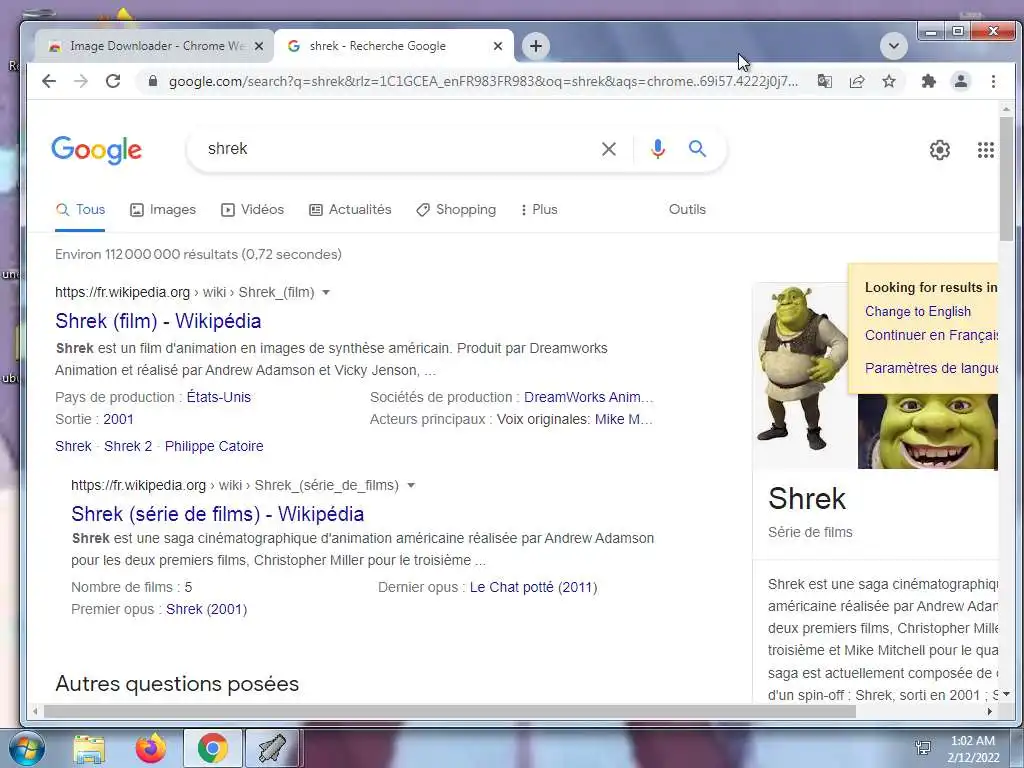Click the Google logo
This screenshot has height=768, width=1024.
(97, 150)
